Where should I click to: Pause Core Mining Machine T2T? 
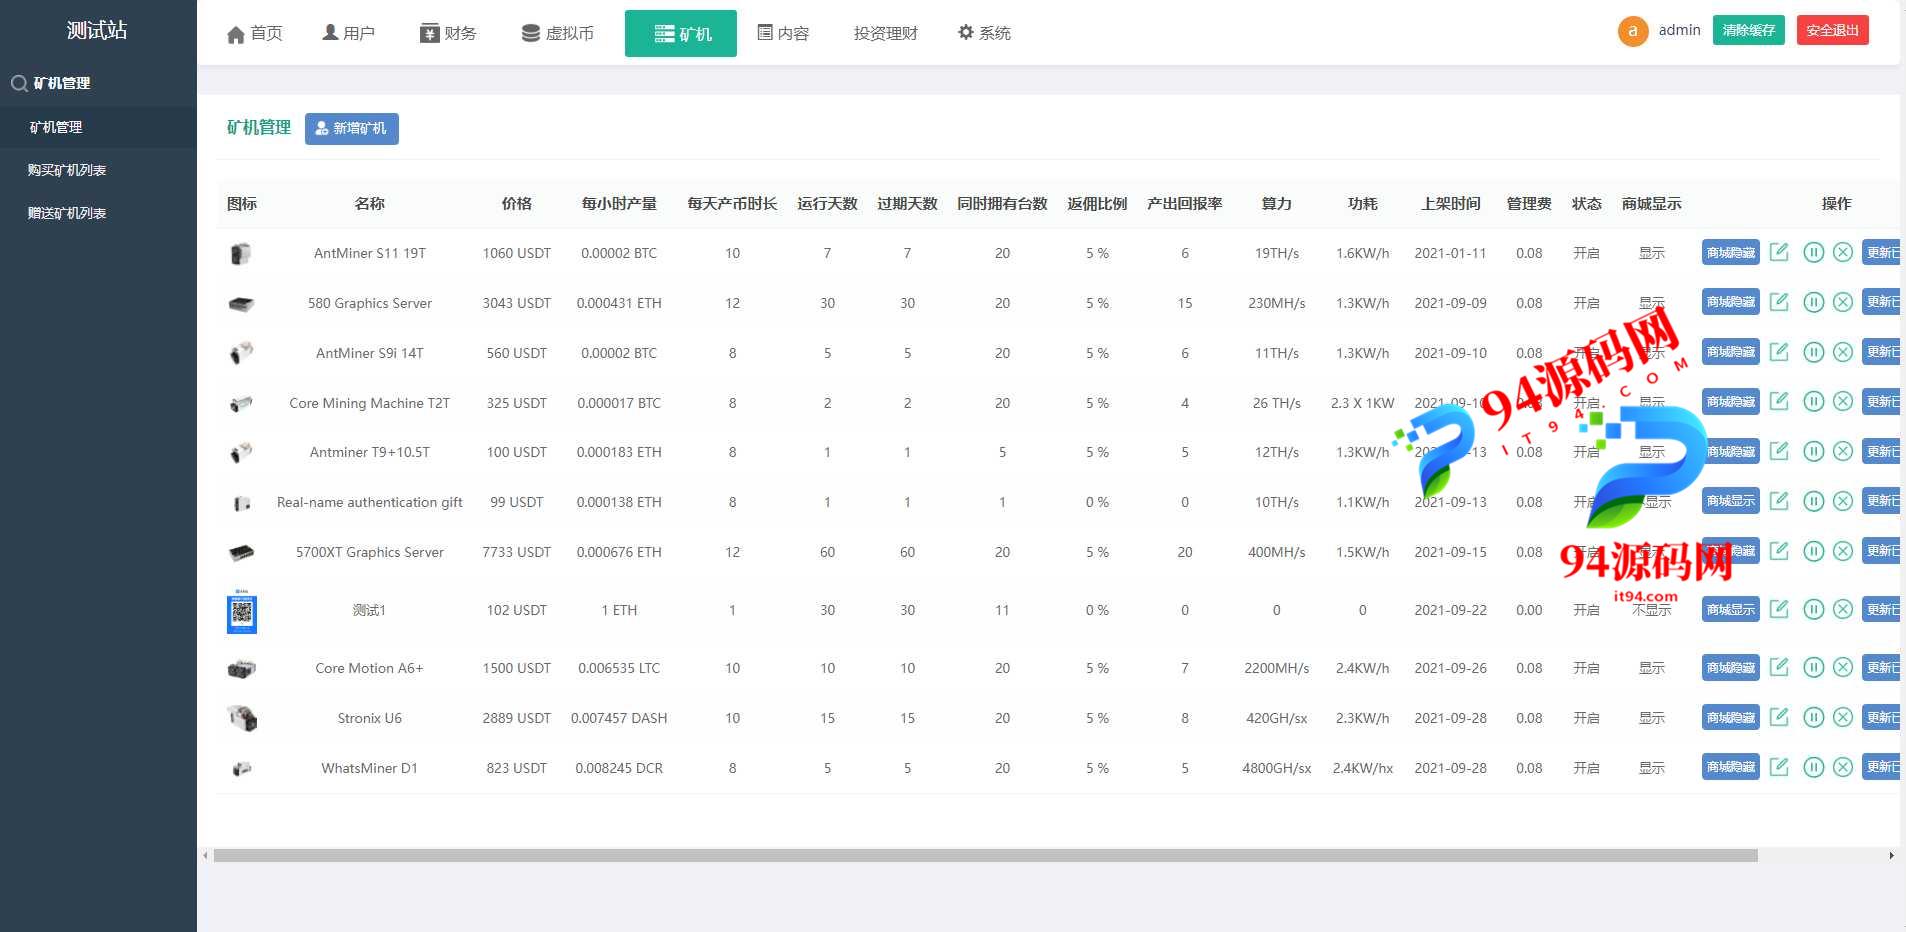(1813, 401)
